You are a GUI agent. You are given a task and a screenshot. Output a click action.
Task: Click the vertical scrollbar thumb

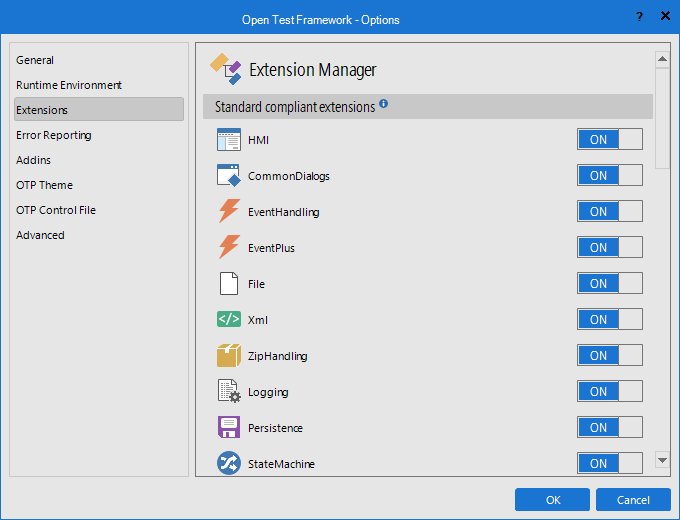coord(662,118)
